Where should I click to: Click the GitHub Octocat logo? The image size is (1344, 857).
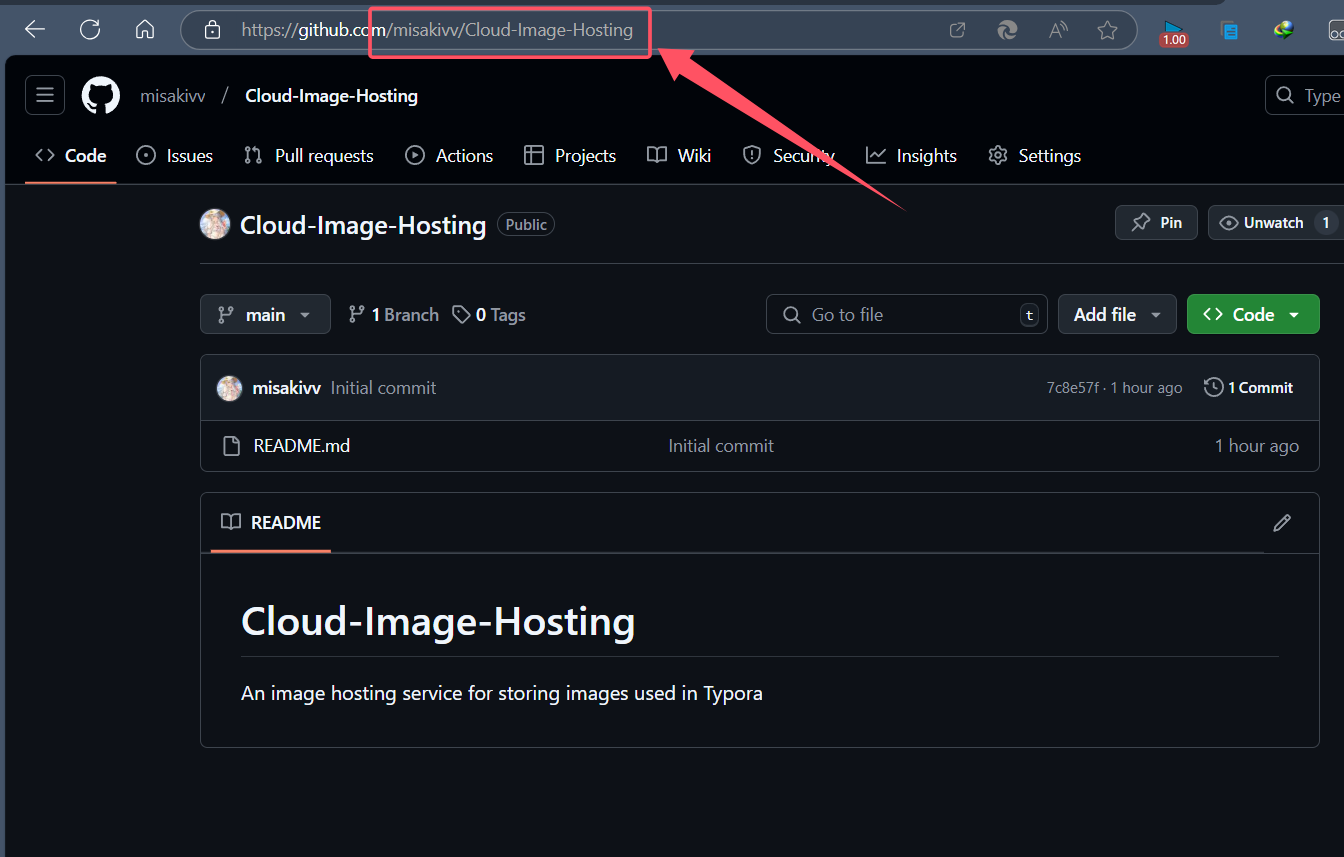tap(101, 95)
